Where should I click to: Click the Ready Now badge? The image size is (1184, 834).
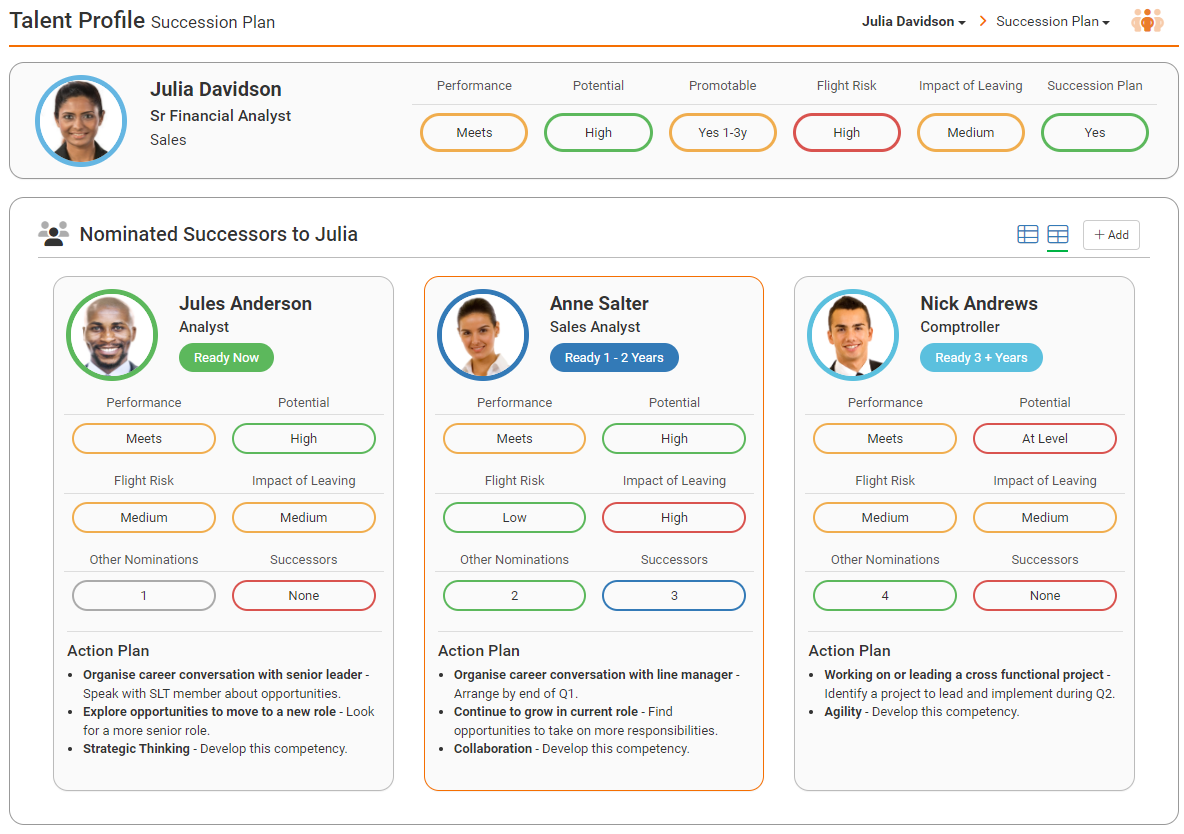[x=227, y=357]
